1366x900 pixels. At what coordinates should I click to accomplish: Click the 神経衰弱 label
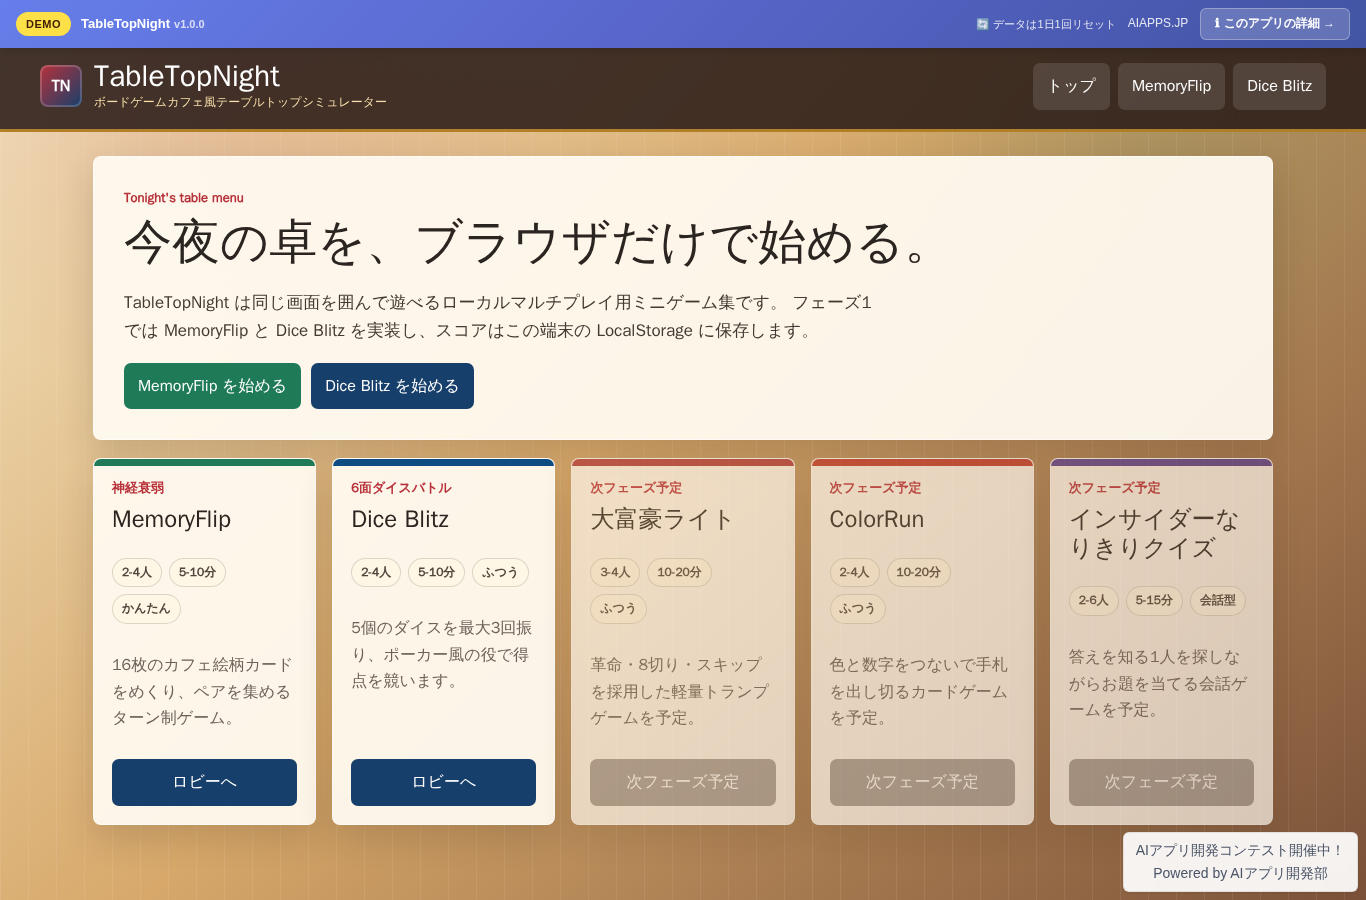(138, 488)
